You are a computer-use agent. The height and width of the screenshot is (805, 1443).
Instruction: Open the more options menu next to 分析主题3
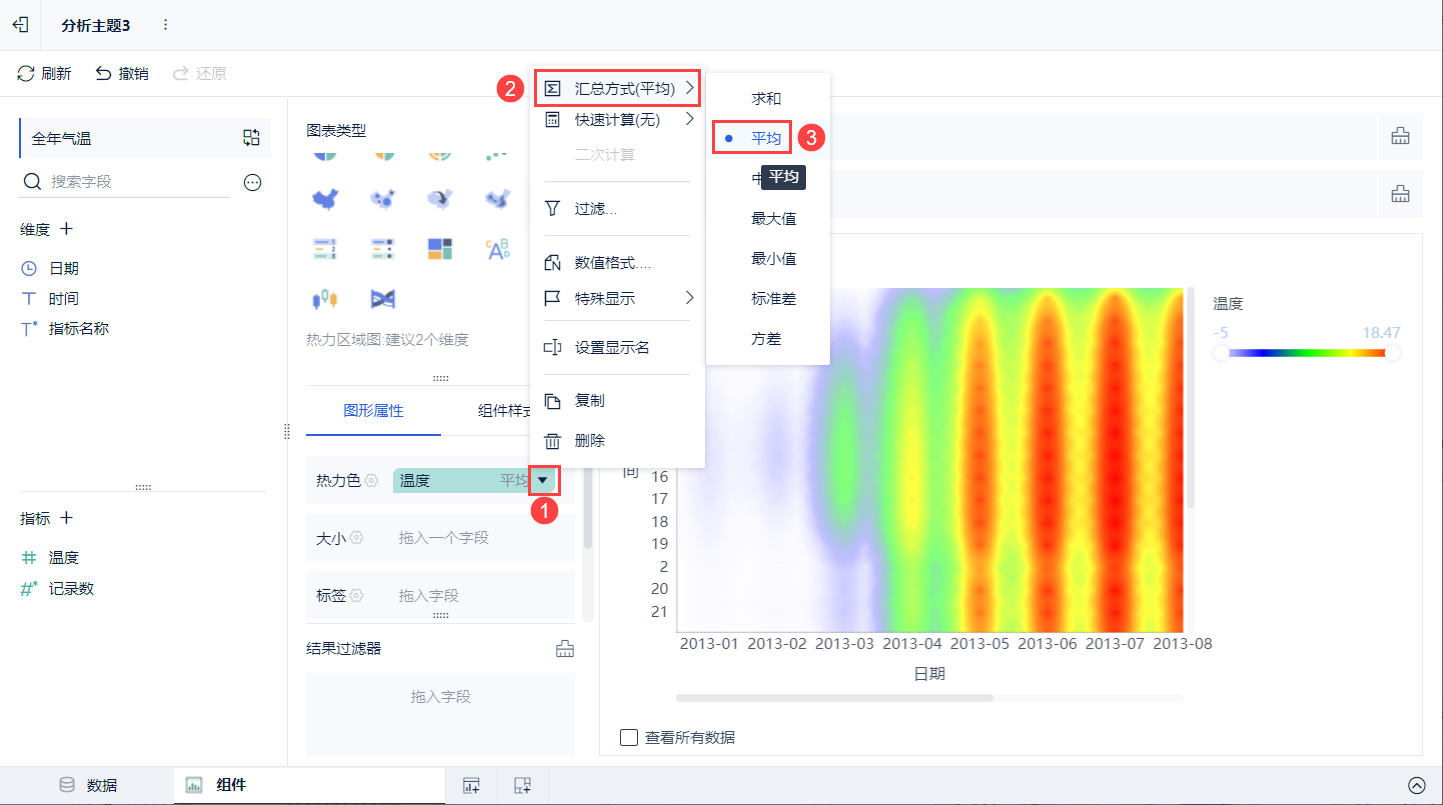165,25
